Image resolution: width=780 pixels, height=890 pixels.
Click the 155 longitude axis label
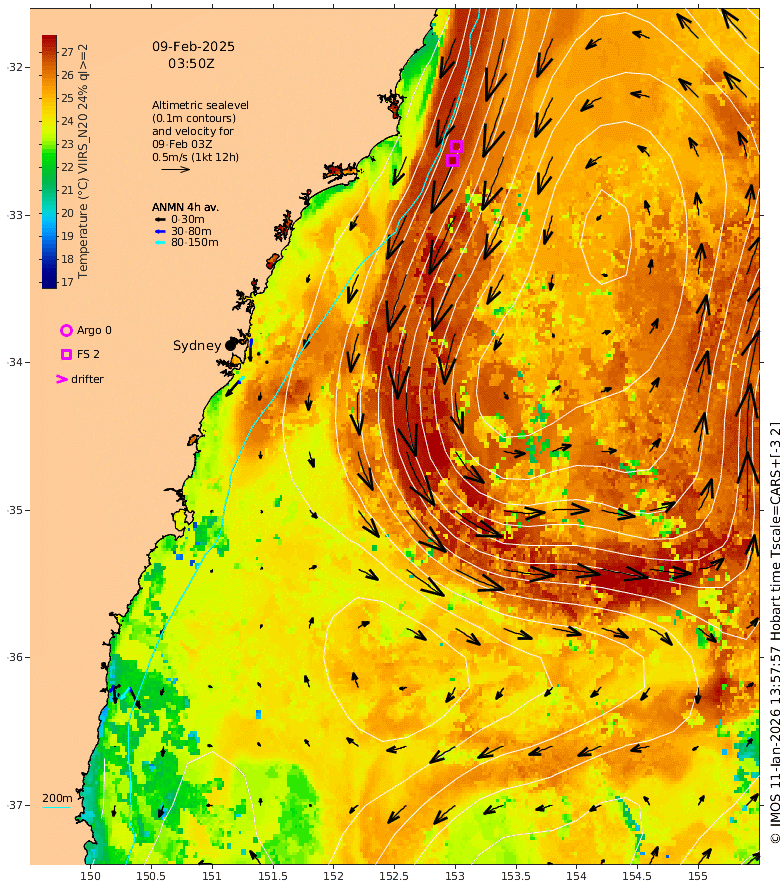tap(698, 876)
